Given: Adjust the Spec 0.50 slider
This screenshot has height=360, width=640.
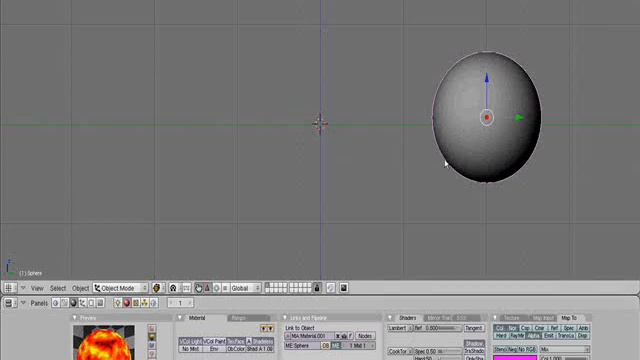Looking at the screenshot, I should (438, 351).
